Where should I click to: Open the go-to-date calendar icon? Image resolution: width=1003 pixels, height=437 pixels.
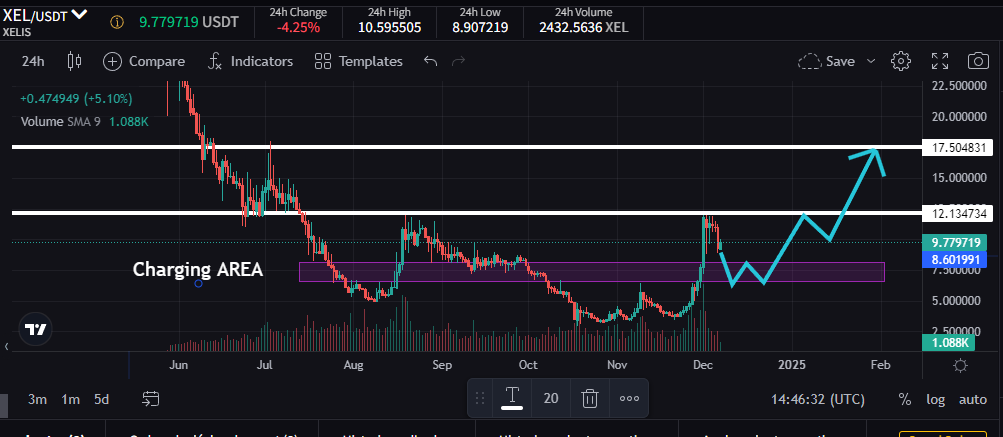[x=150, y=399]
